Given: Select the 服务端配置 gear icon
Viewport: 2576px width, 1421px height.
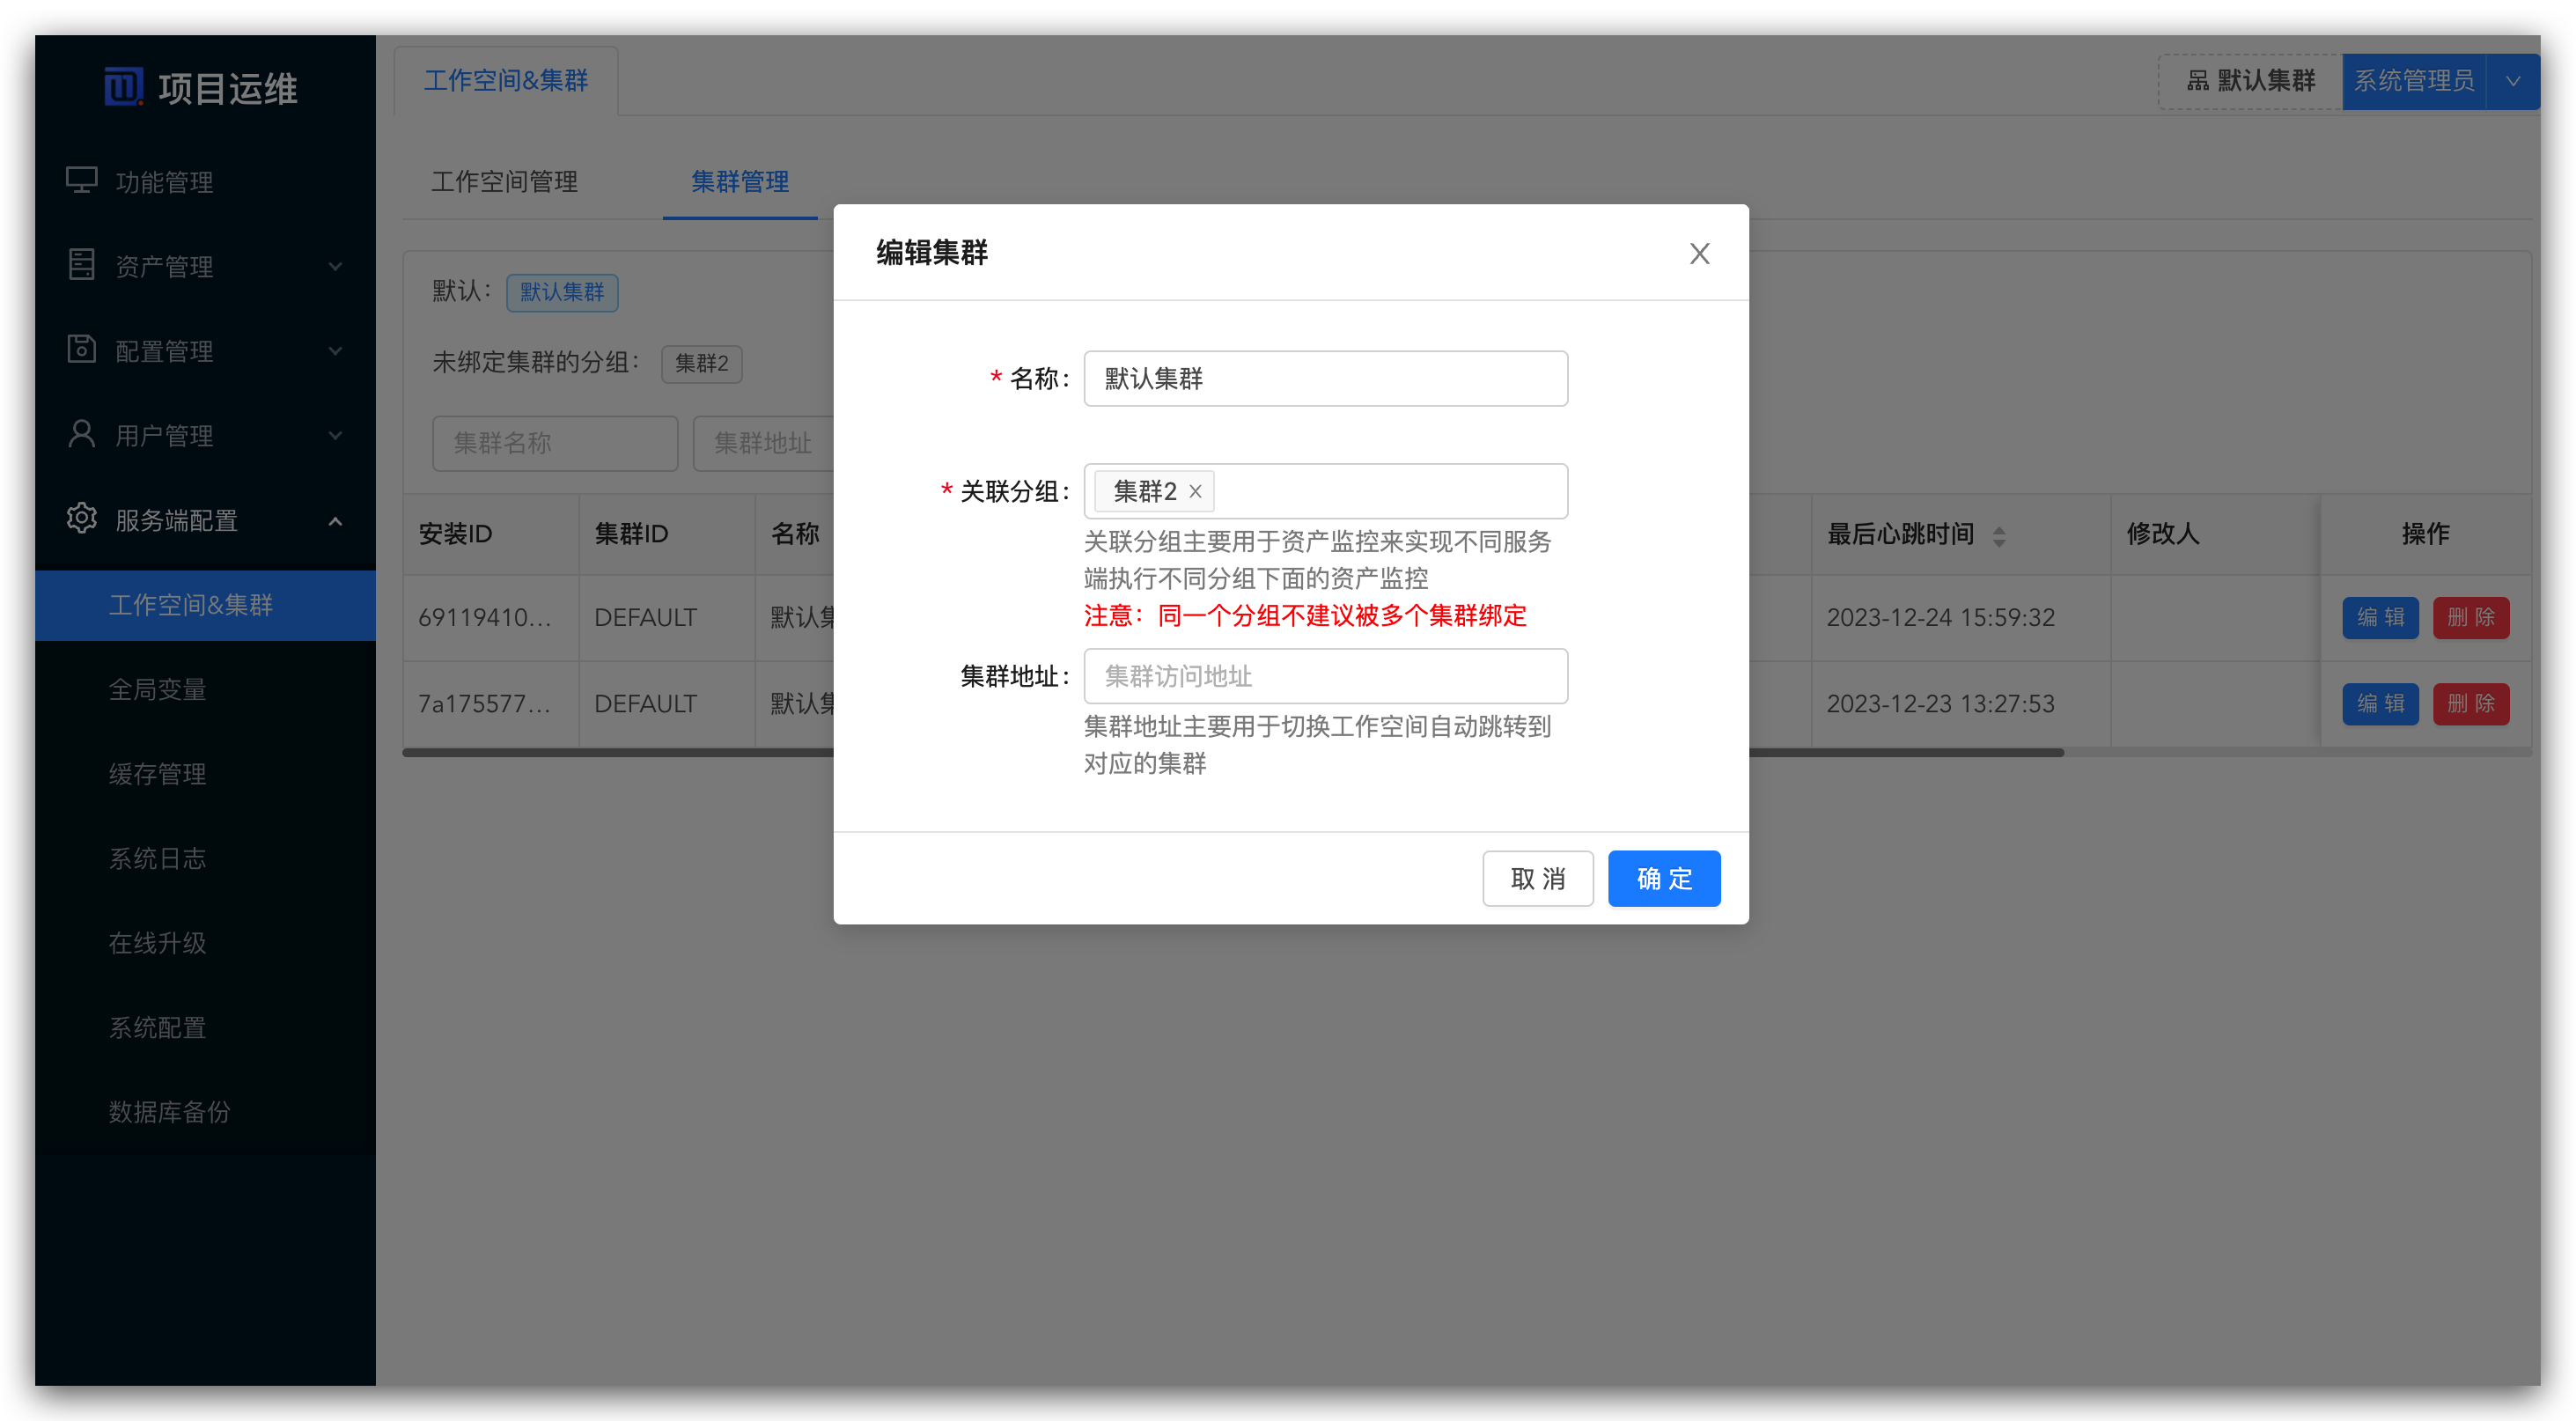Looking at the screenshot, I should click(81, 519).
